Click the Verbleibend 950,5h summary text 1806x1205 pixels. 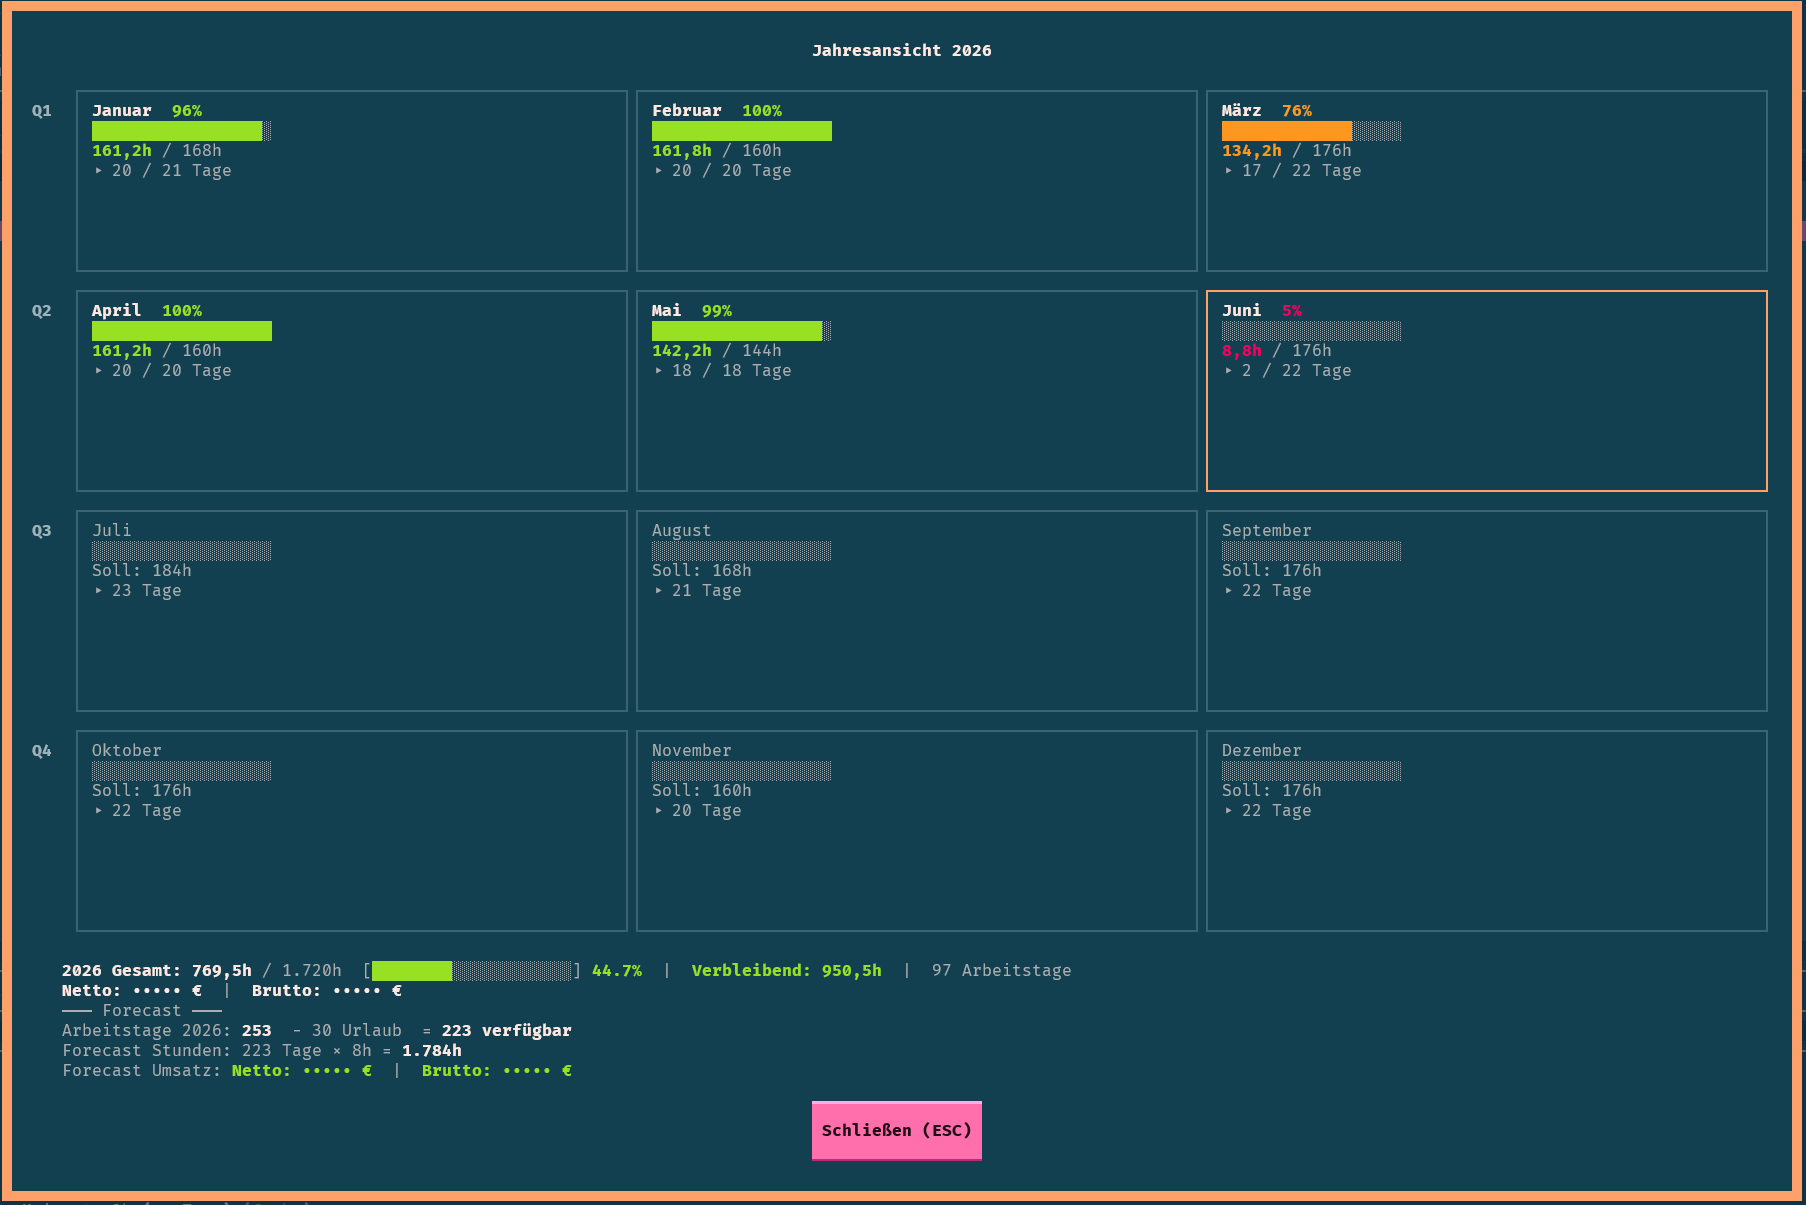[x=786, y=971]
